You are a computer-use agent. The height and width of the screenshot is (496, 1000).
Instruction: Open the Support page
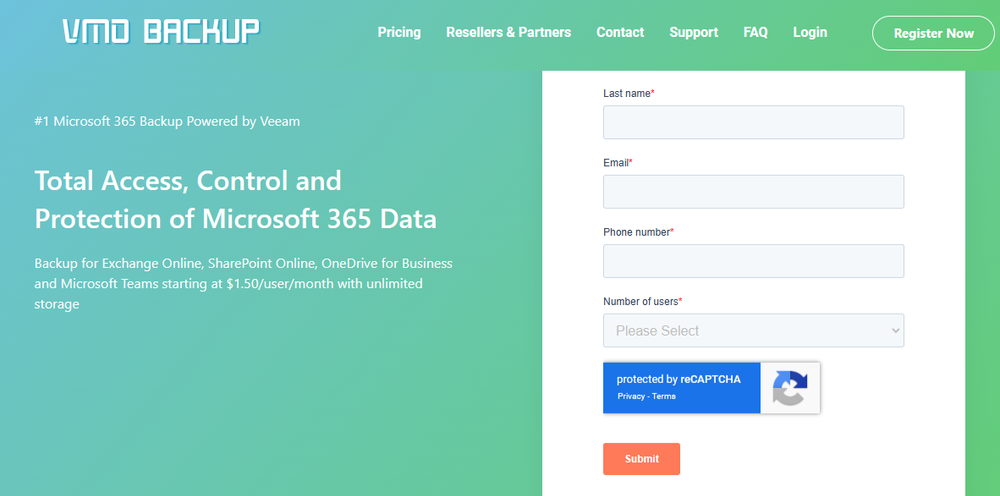[693, 32]
